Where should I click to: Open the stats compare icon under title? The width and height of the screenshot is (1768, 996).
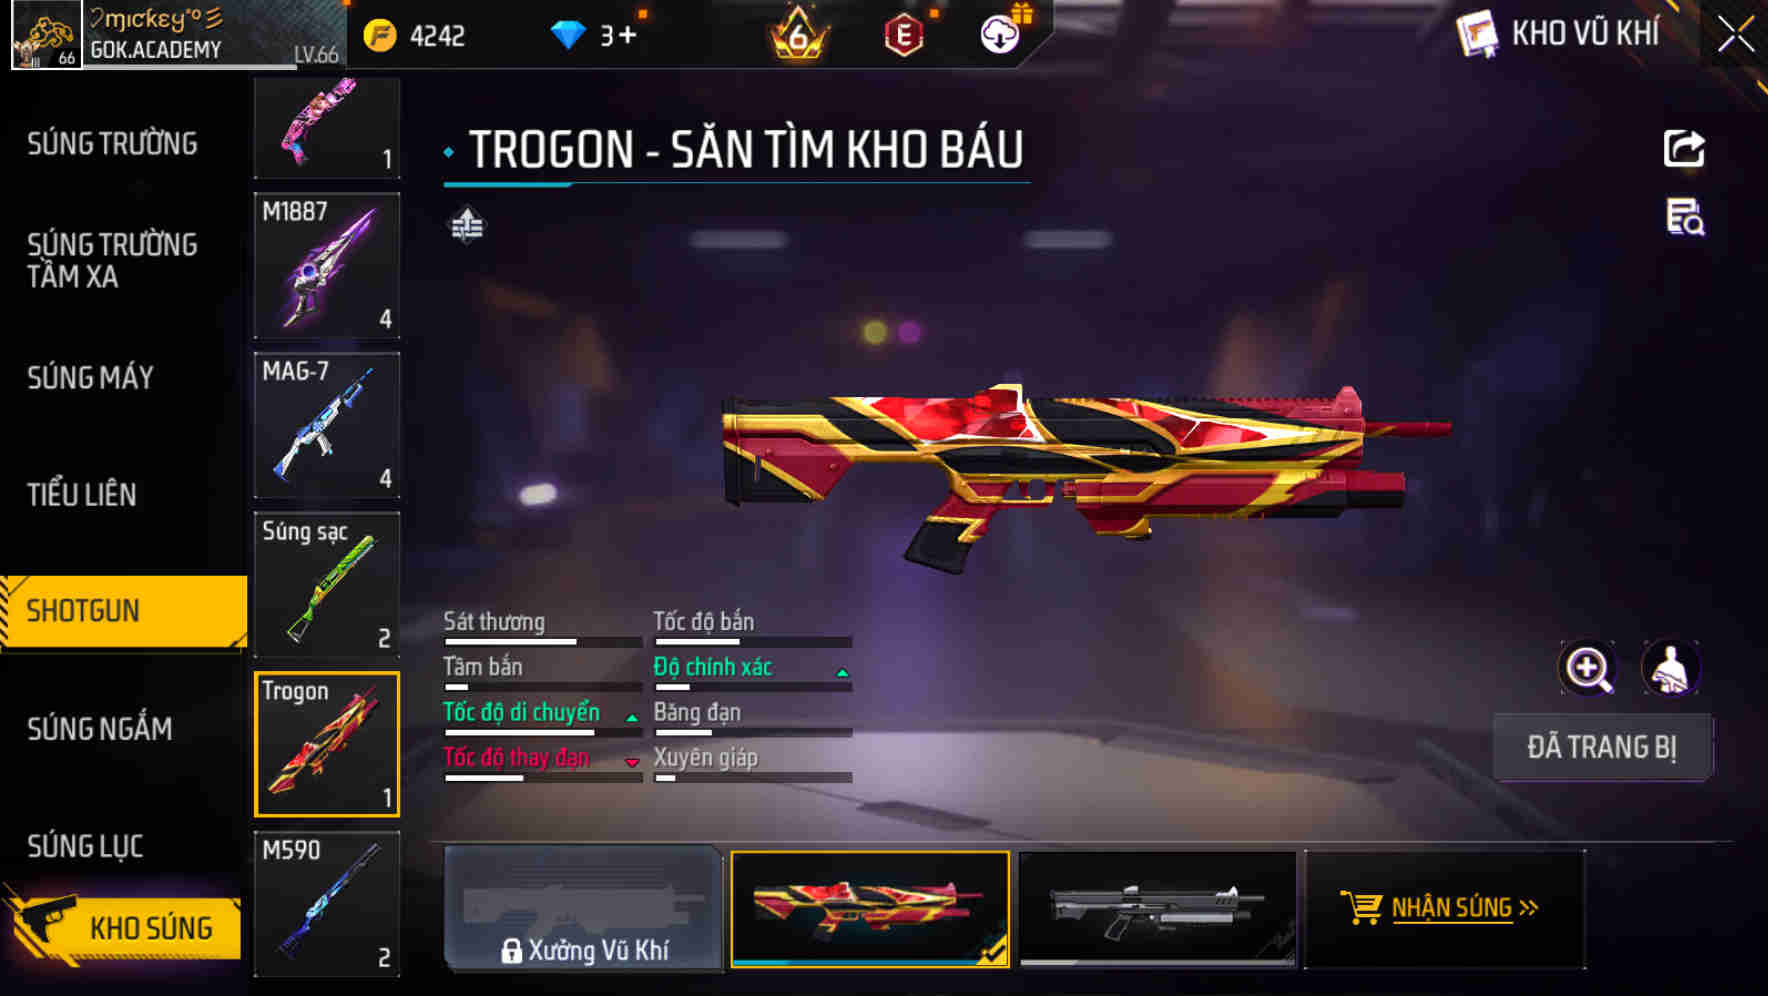coord(467,225)
